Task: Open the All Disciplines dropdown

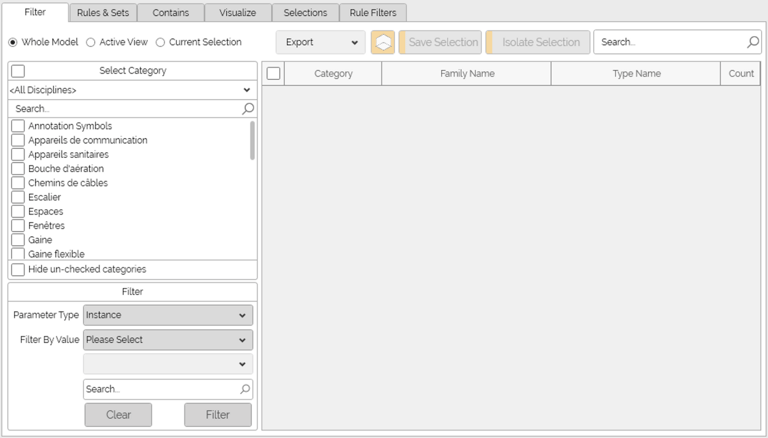Action: 132,90
